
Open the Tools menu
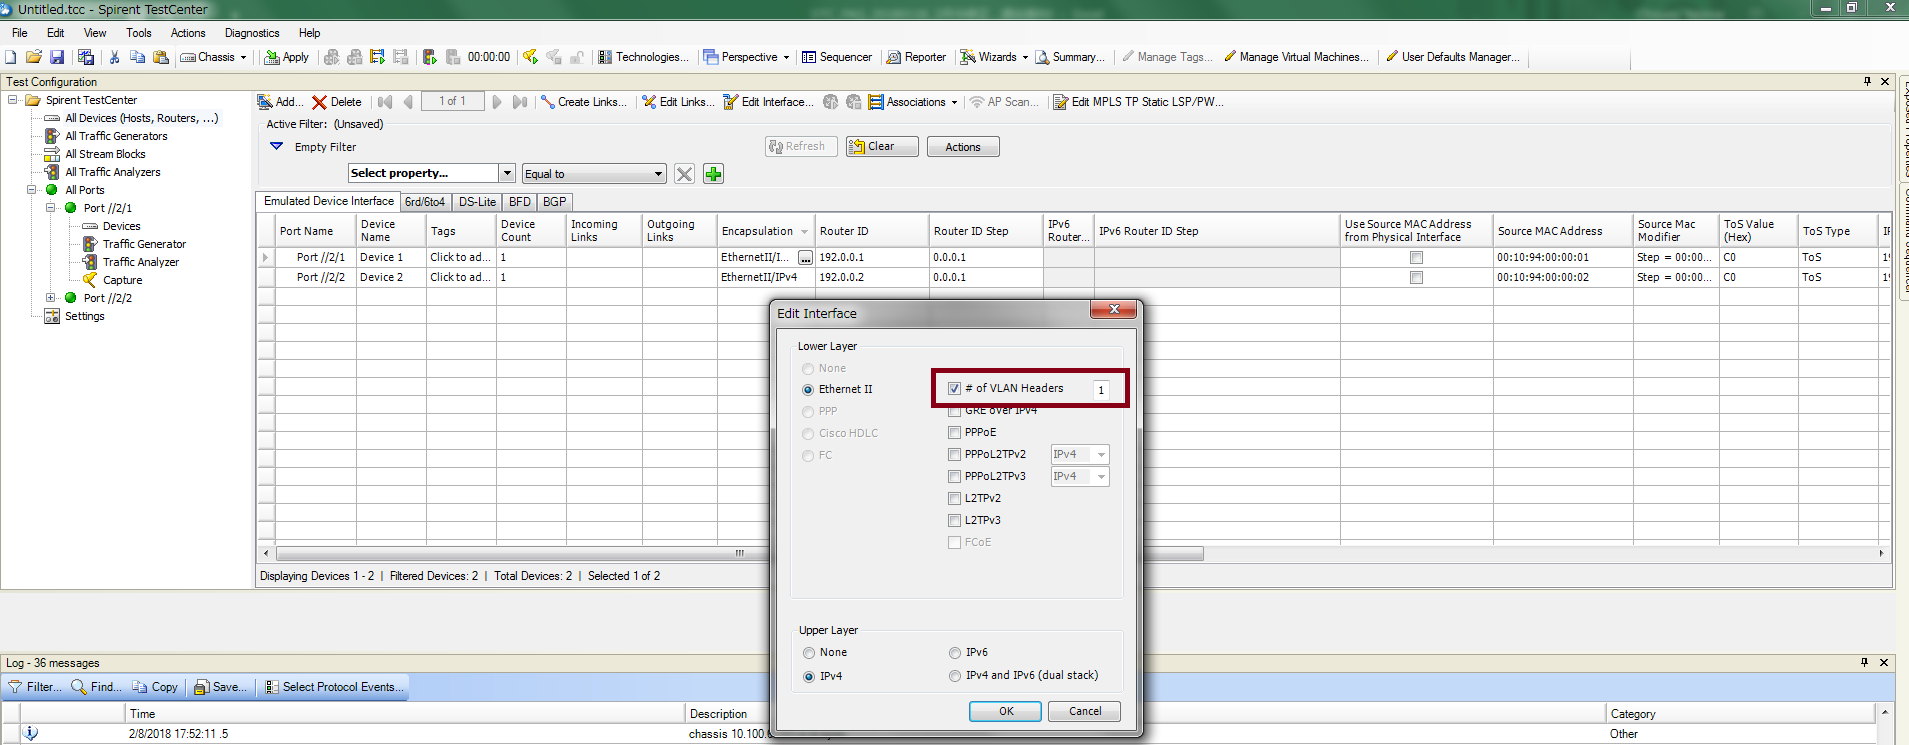139,33
